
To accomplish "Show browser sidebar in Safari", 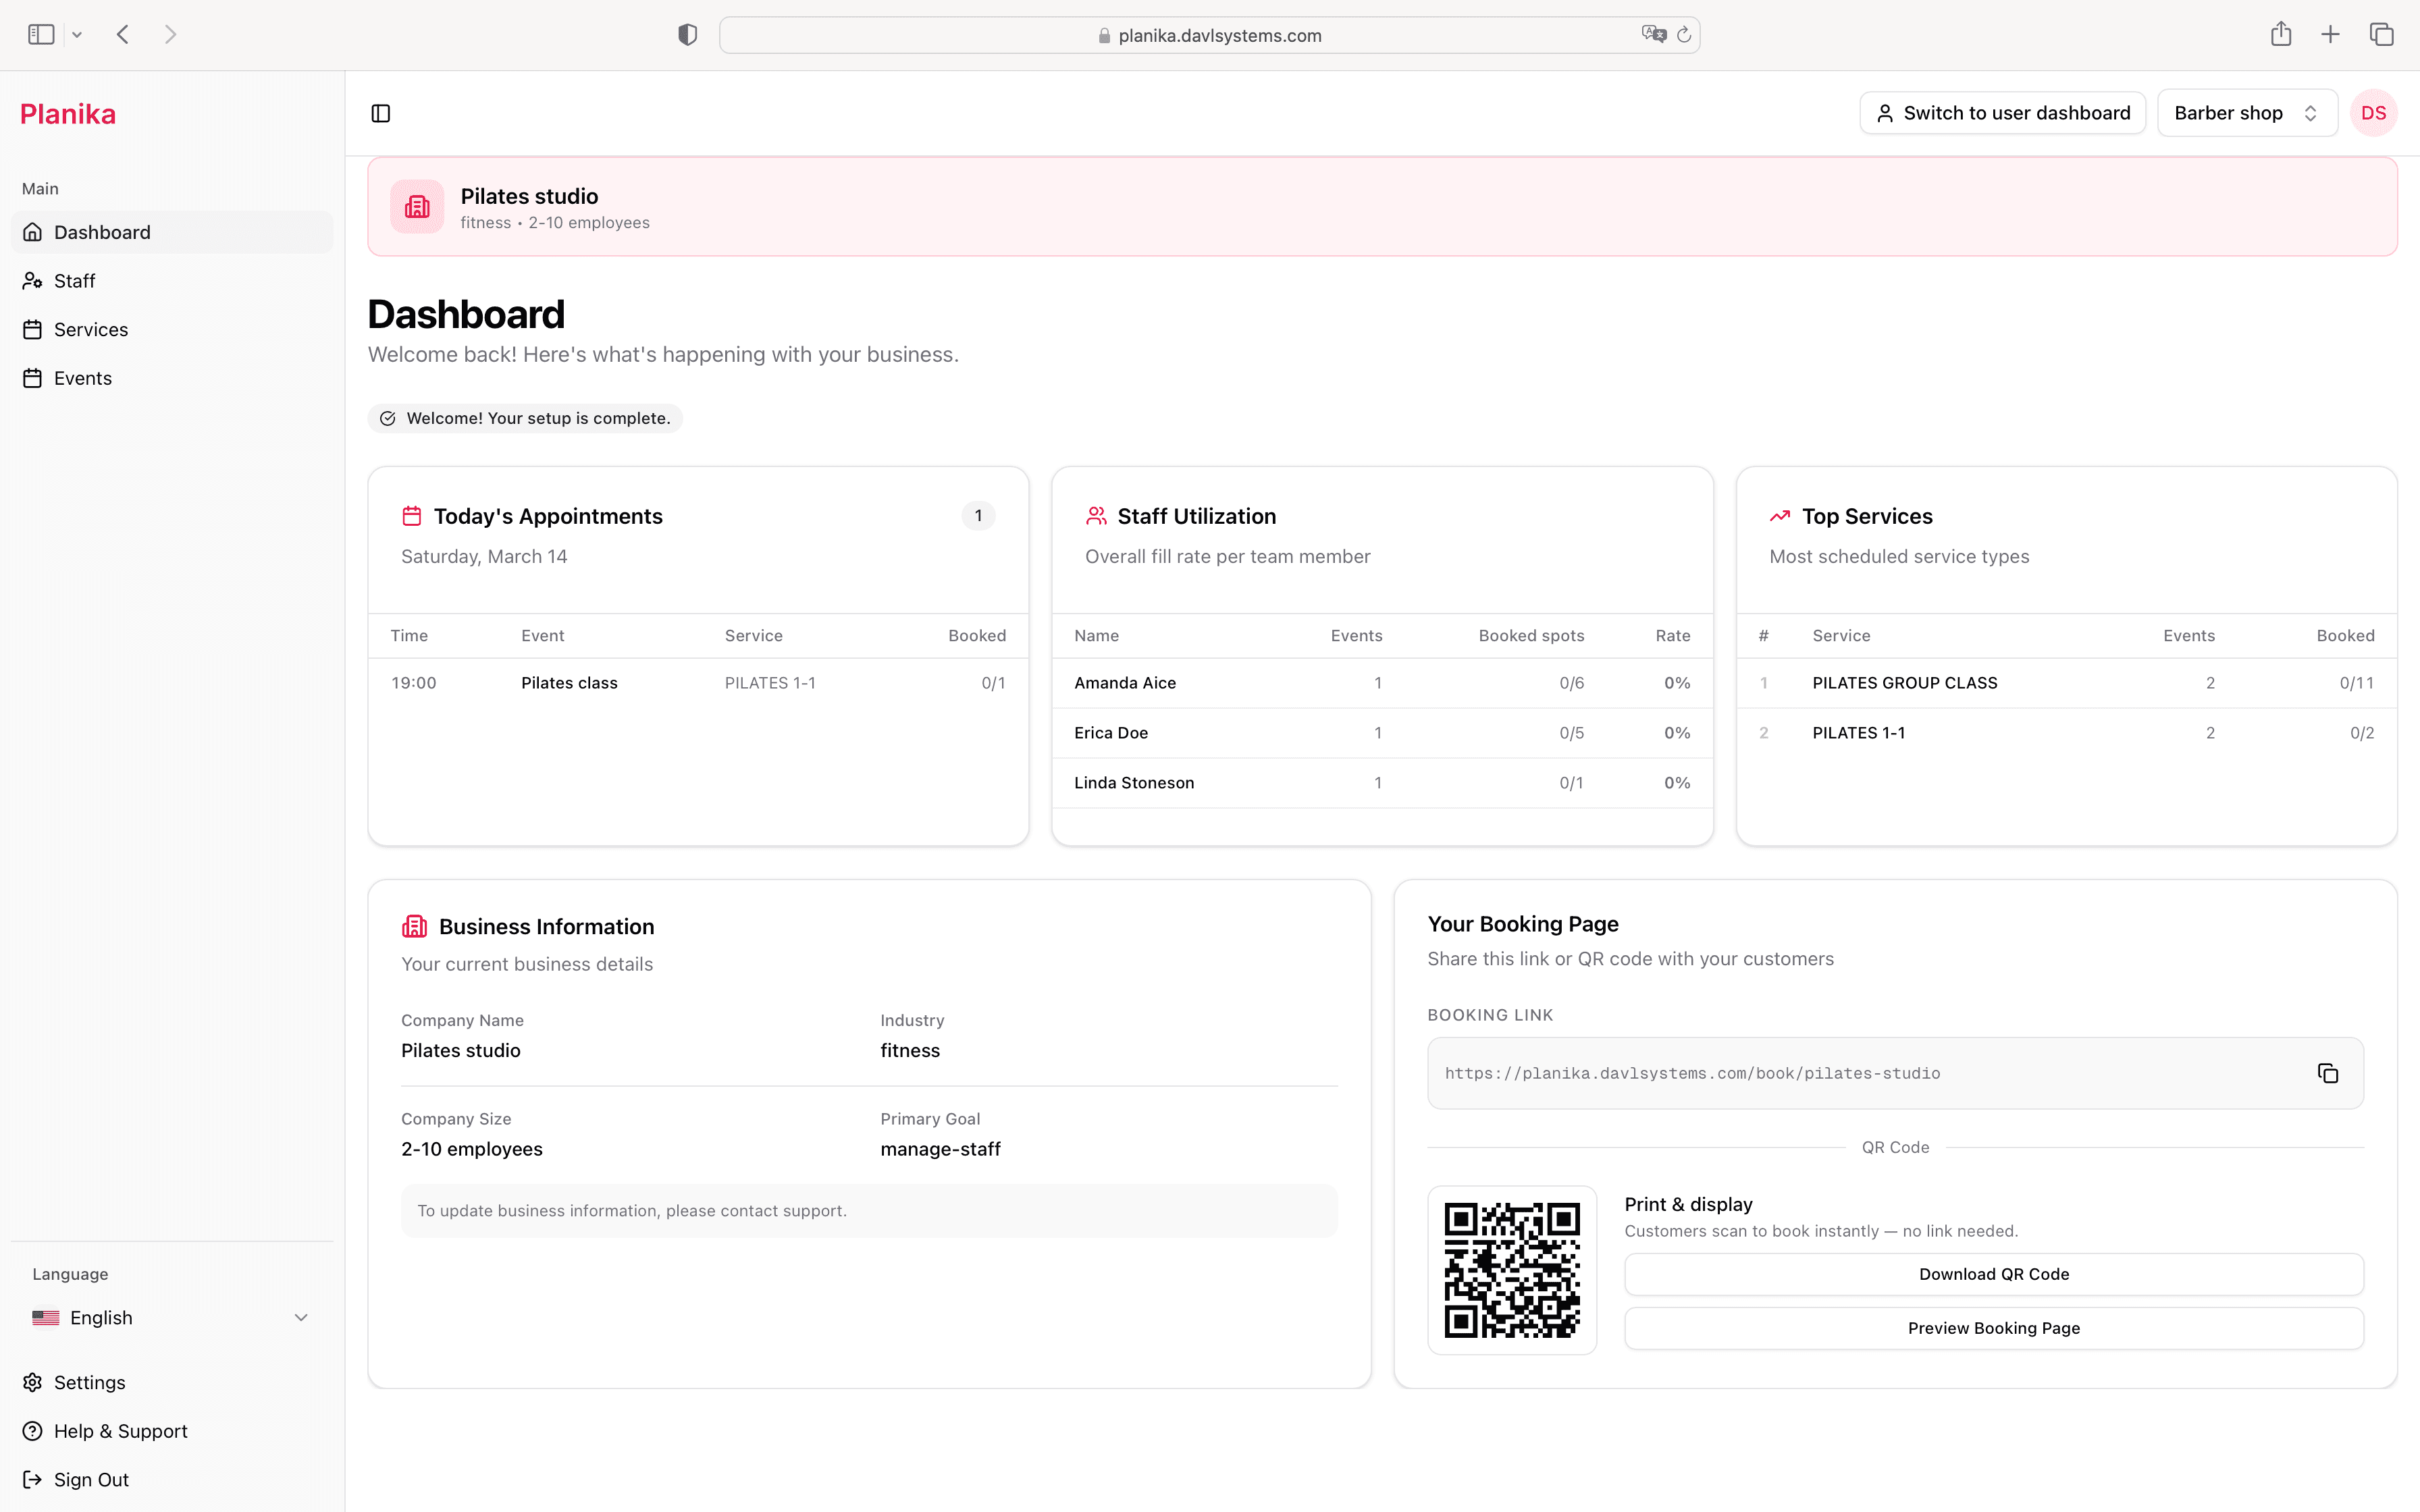I will click(x=41, y=35).
